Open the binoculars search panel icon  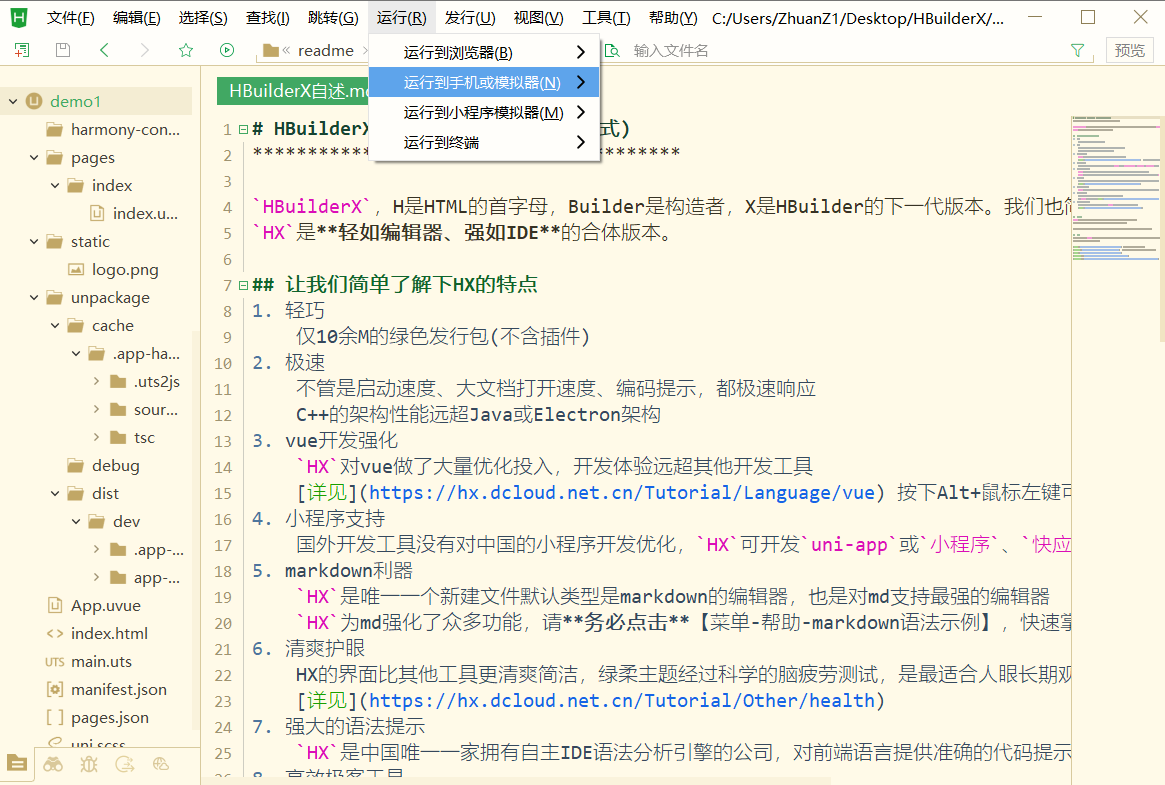53,763
